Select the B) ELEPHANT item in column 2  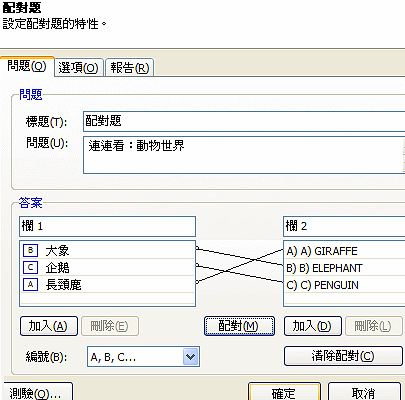click(345, 268)
